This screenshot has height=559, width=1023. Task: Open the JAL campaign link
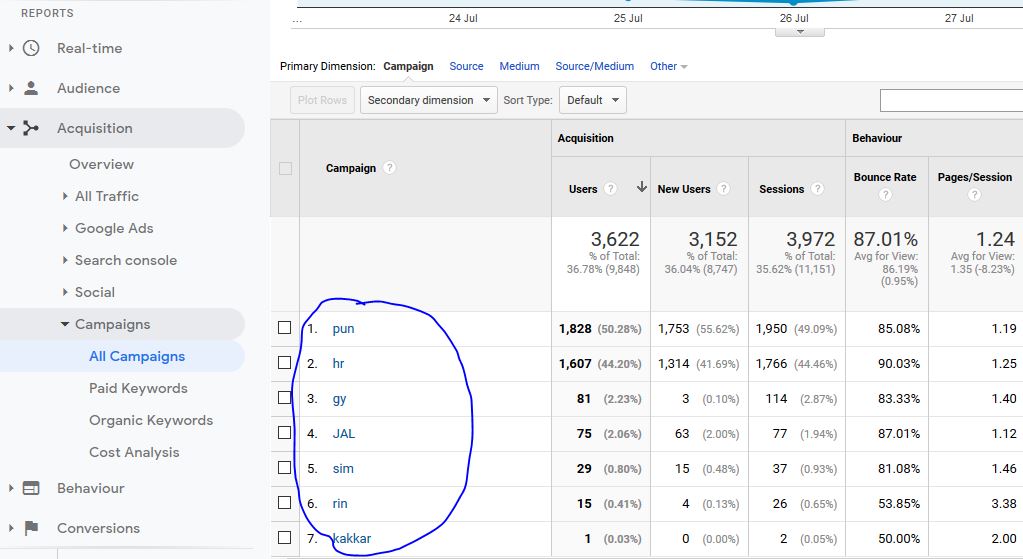click(x=344, y=433)
